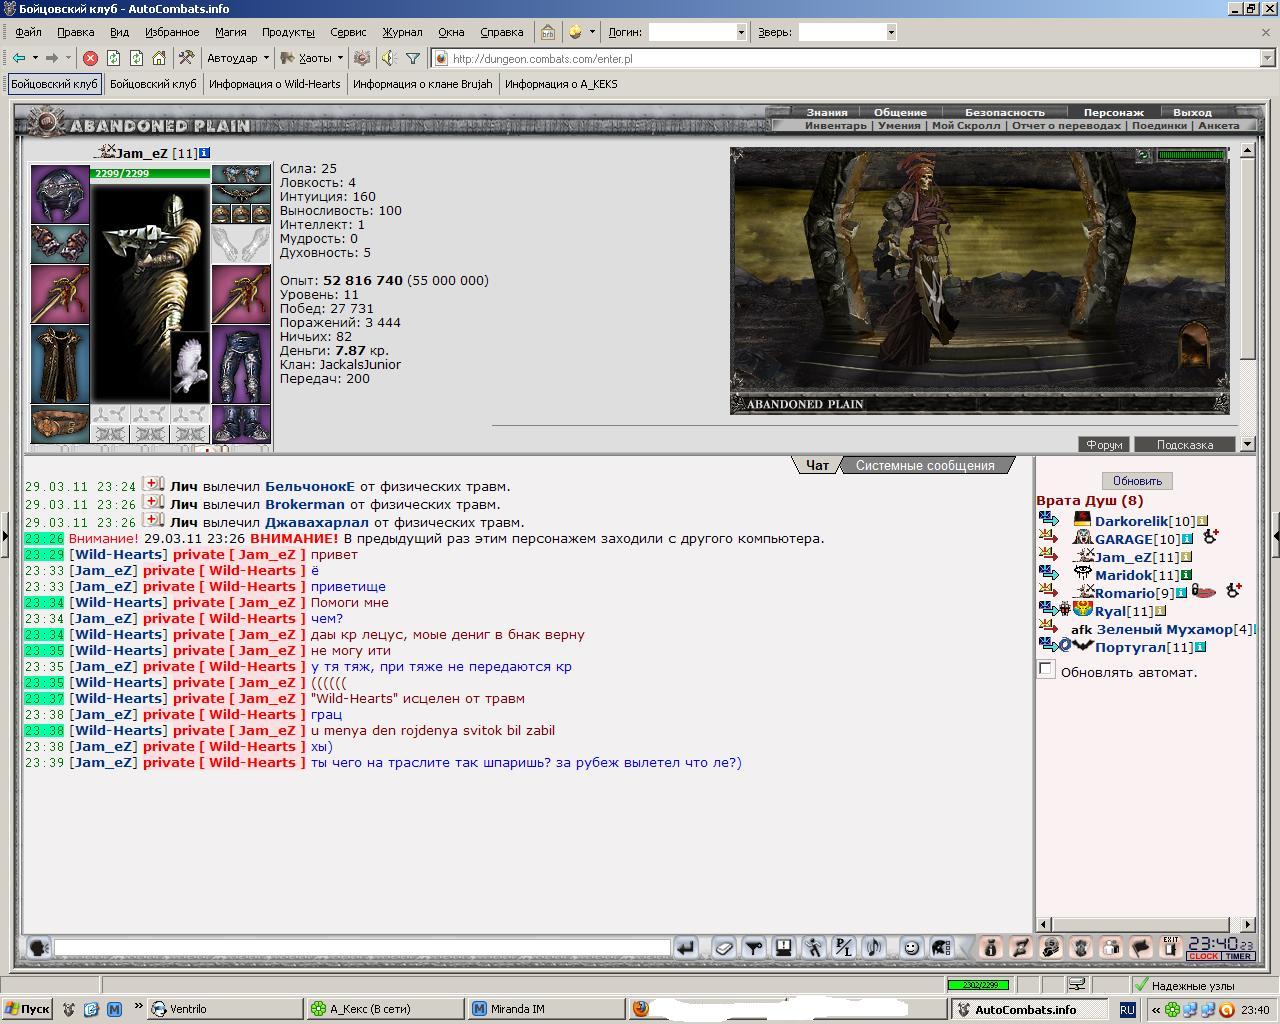
Task: Open the Магия menu
Action: click(230, 32)
